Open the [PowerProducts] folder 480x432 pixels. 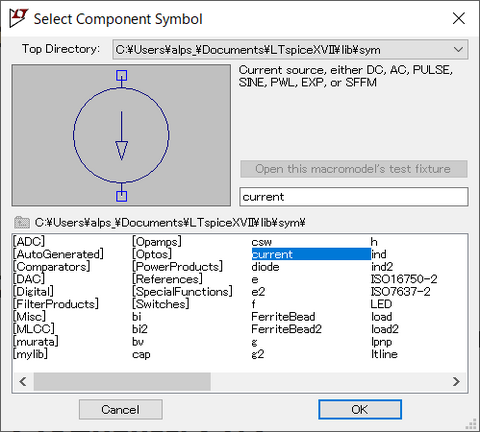[177, 267]
